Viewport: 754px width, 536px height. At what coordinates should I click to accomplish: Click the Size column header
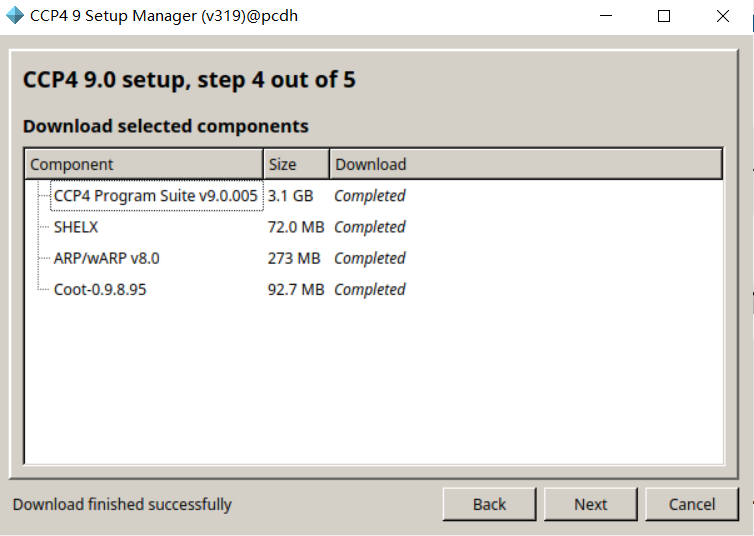pos(296,164)
